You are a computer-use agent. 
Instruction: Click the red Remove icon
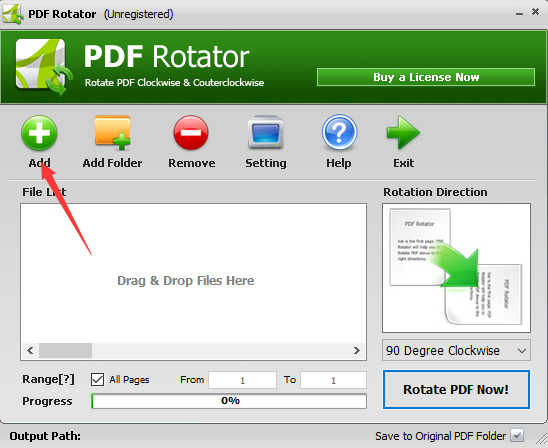[x=191, y=133]
